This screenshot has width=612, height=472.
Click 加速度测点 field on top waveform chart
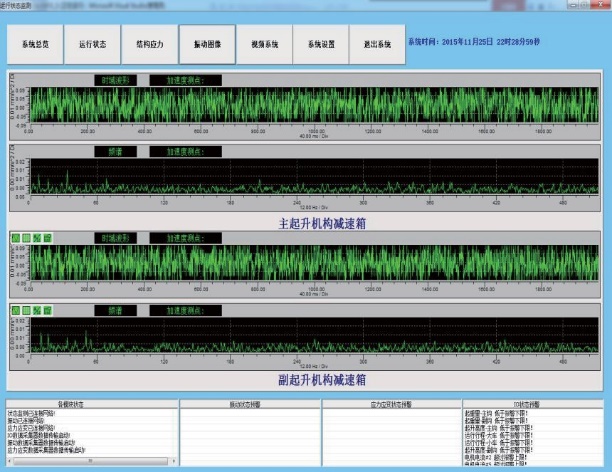[x=185, y=80]
